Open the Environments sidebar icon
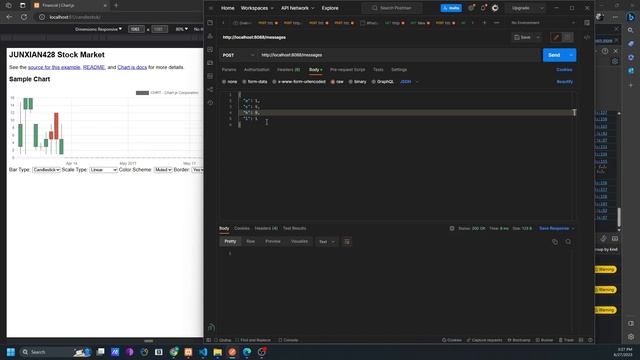Viewport: 640px width, 360px height. pyautogui.click(x=210, y=50)
